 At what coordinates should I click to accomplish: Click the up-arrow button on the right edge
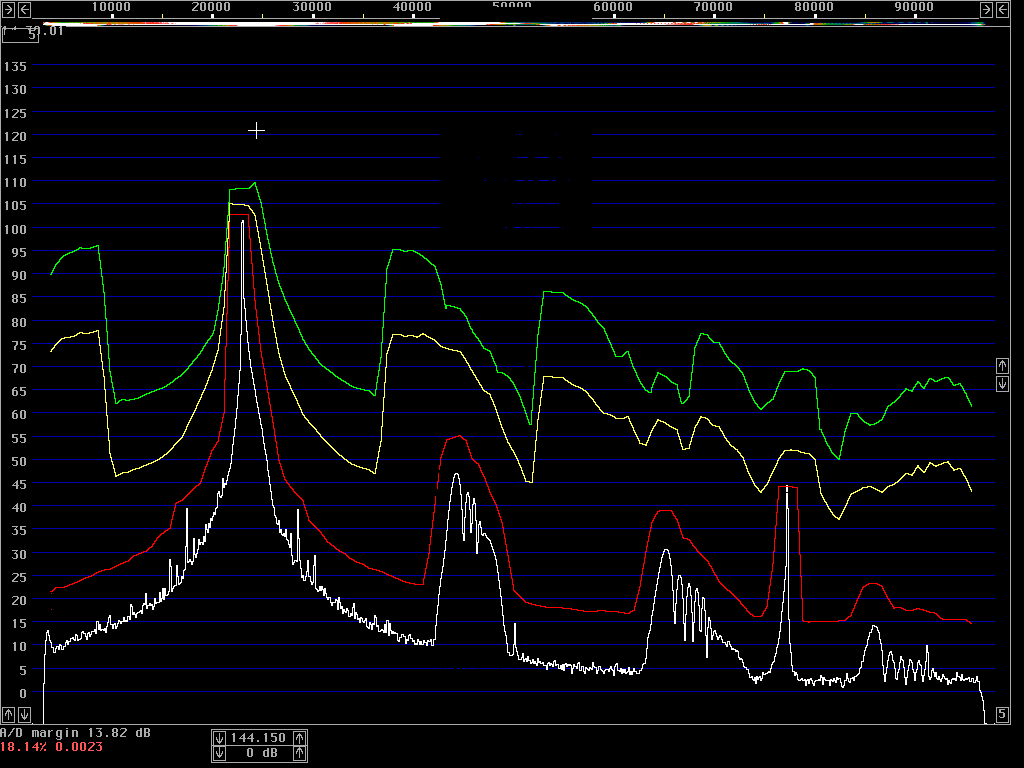[1002, 366]
